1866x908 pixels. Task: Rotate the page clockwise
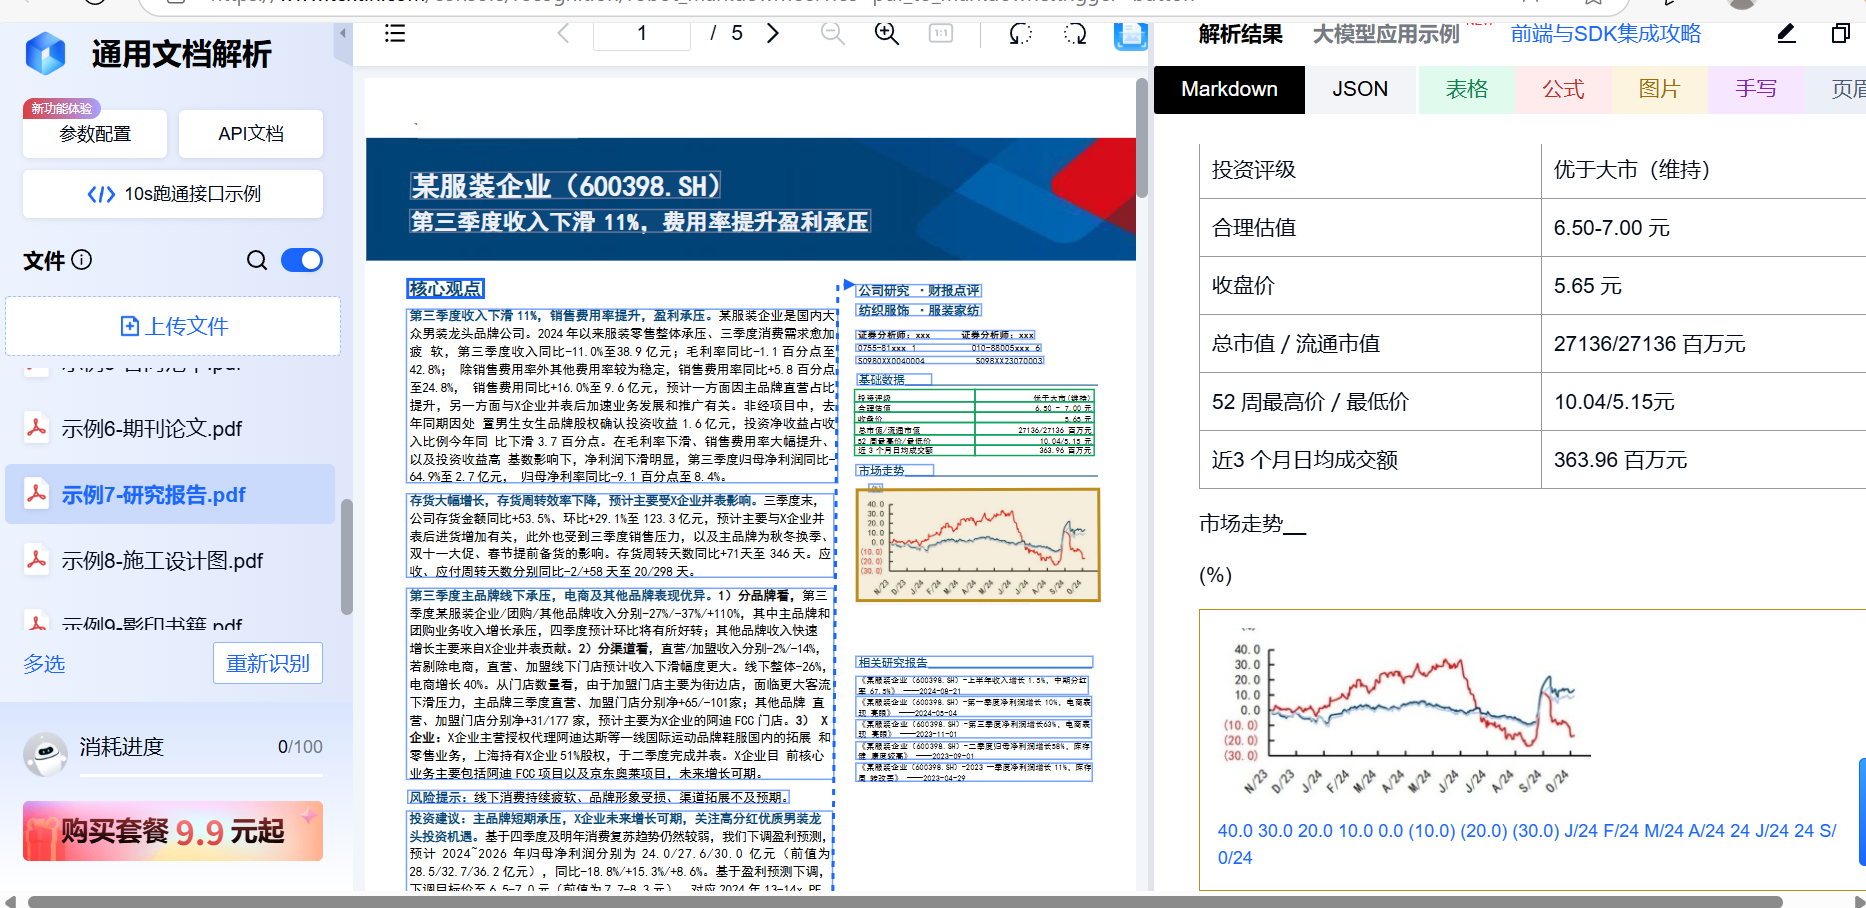point(1075,34)
